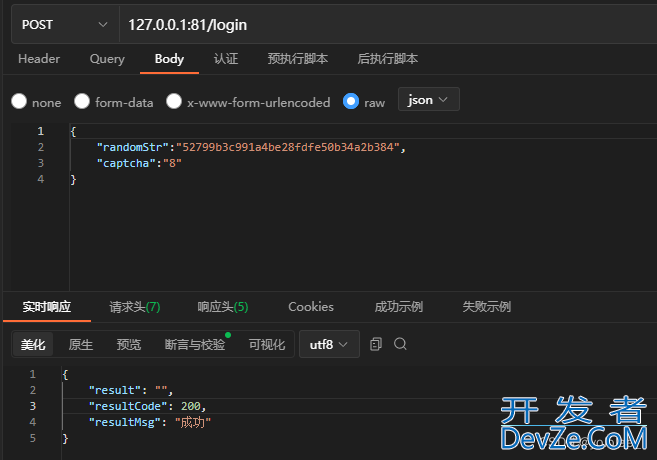Select the 美化 response view

point(33,344)
